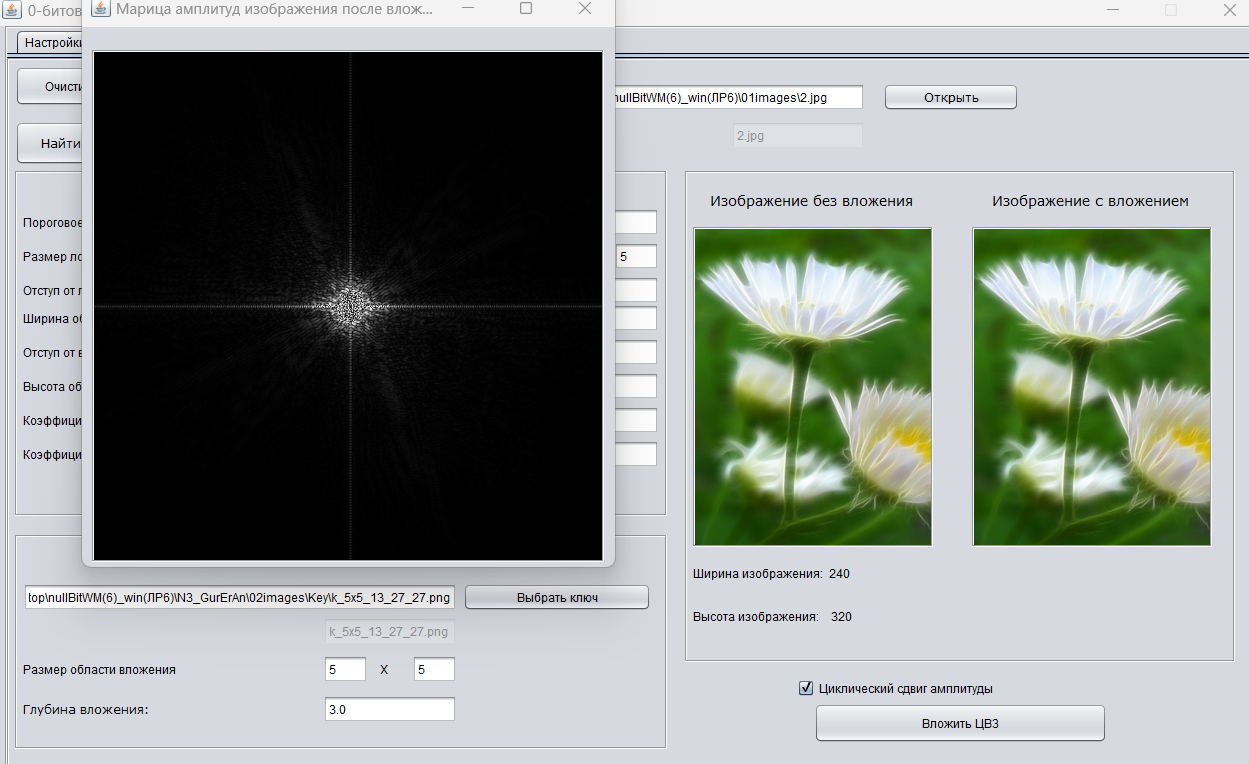Click the Изображение без вложения label
This screenshot has height=764, width=1249.
click(x=811, y=201)
